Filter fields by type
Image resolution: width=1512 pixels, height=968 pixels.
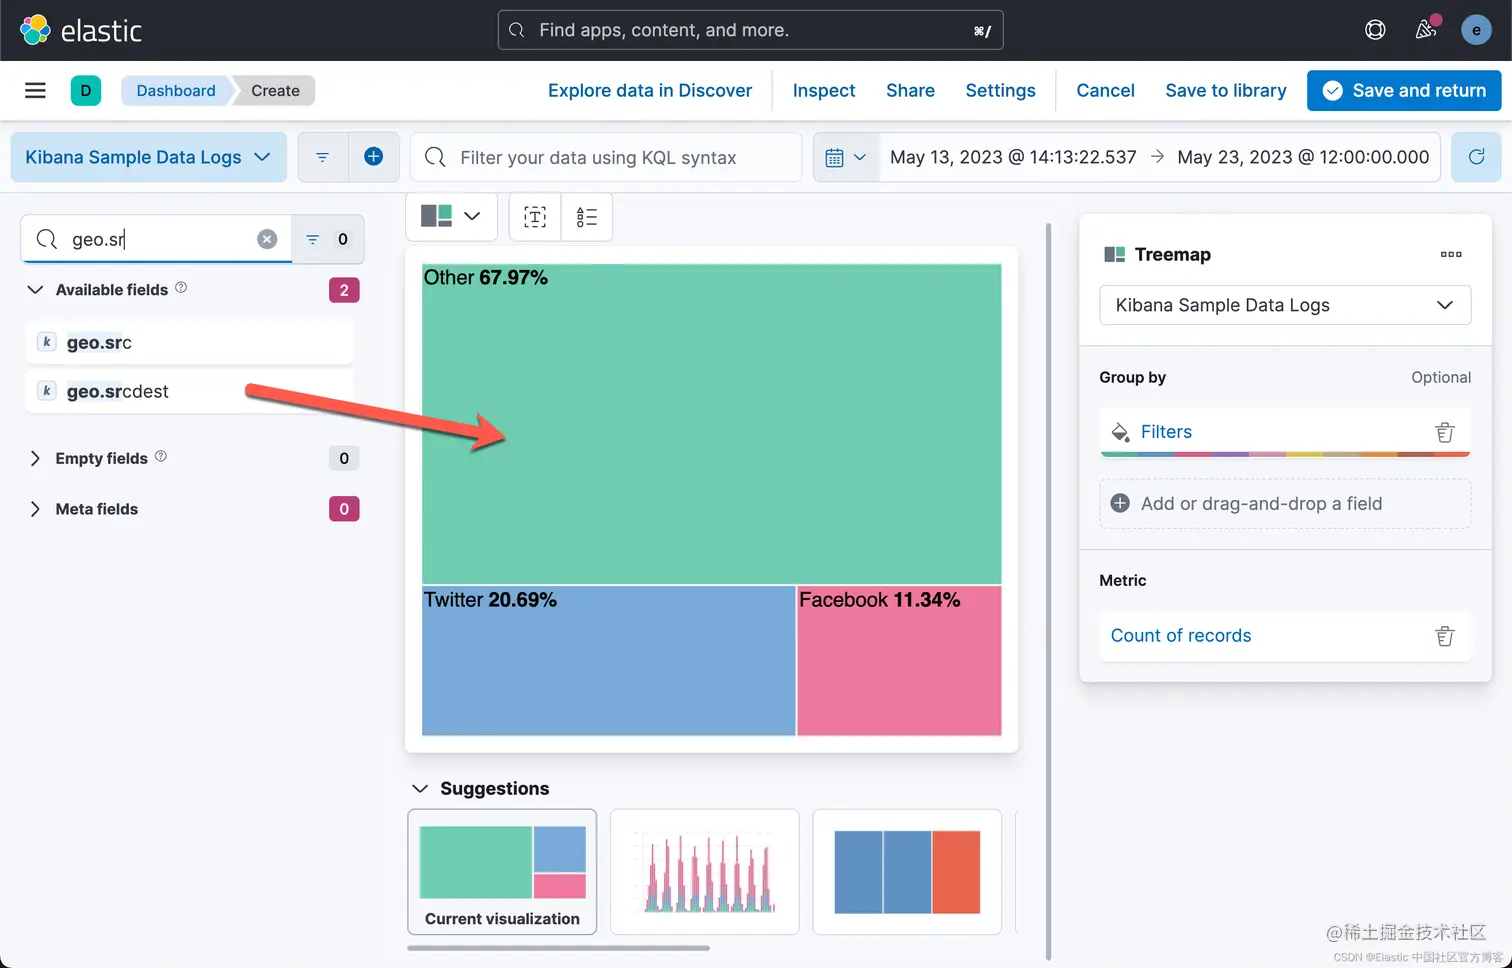pyautogui.click(x=327, y=239)
